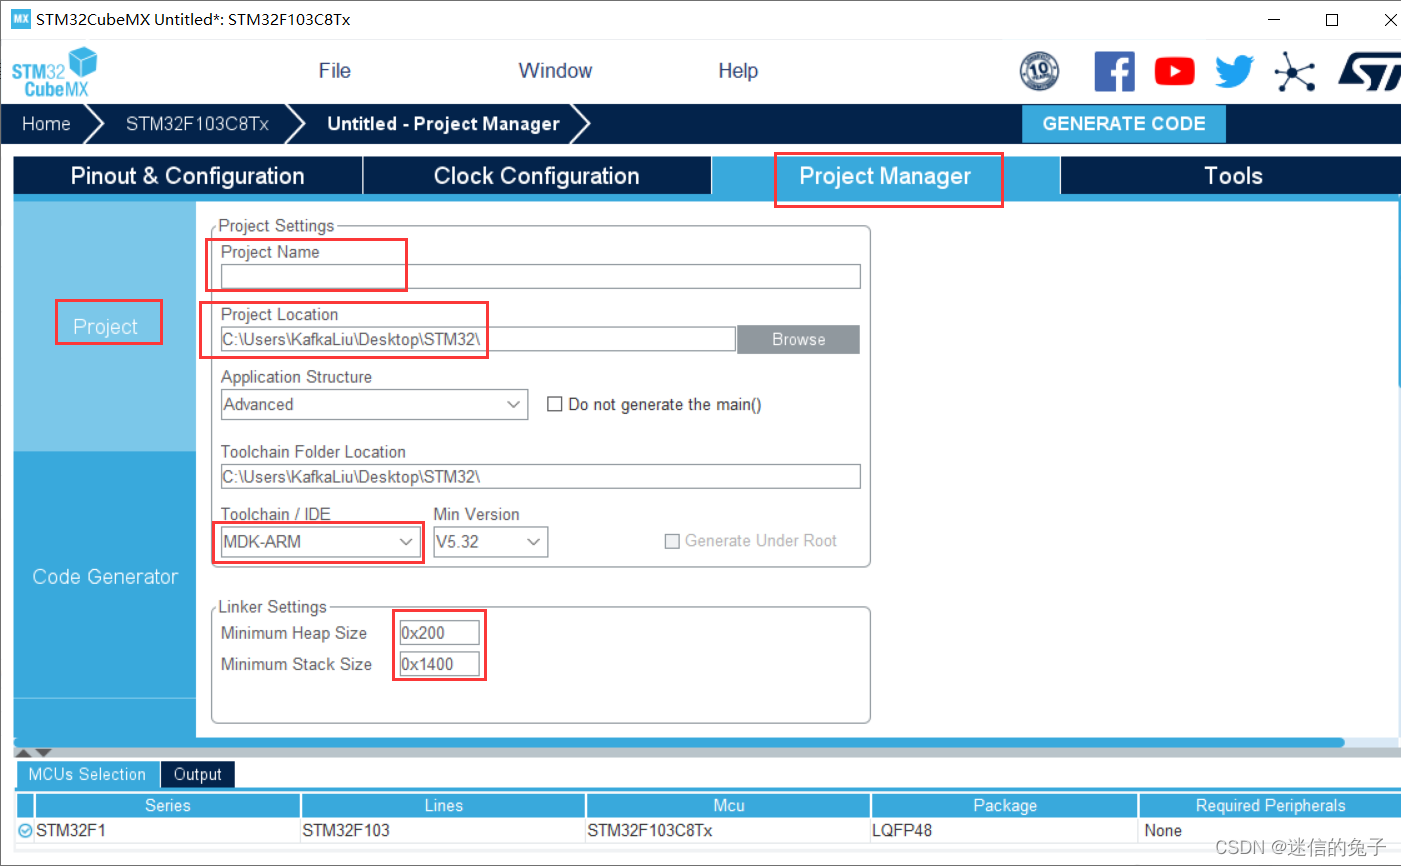Image resolution: width=1401 pixels, height=866 pixels.
Task: Switch to Pinout & Configuration tab
Action: point(188,176)
